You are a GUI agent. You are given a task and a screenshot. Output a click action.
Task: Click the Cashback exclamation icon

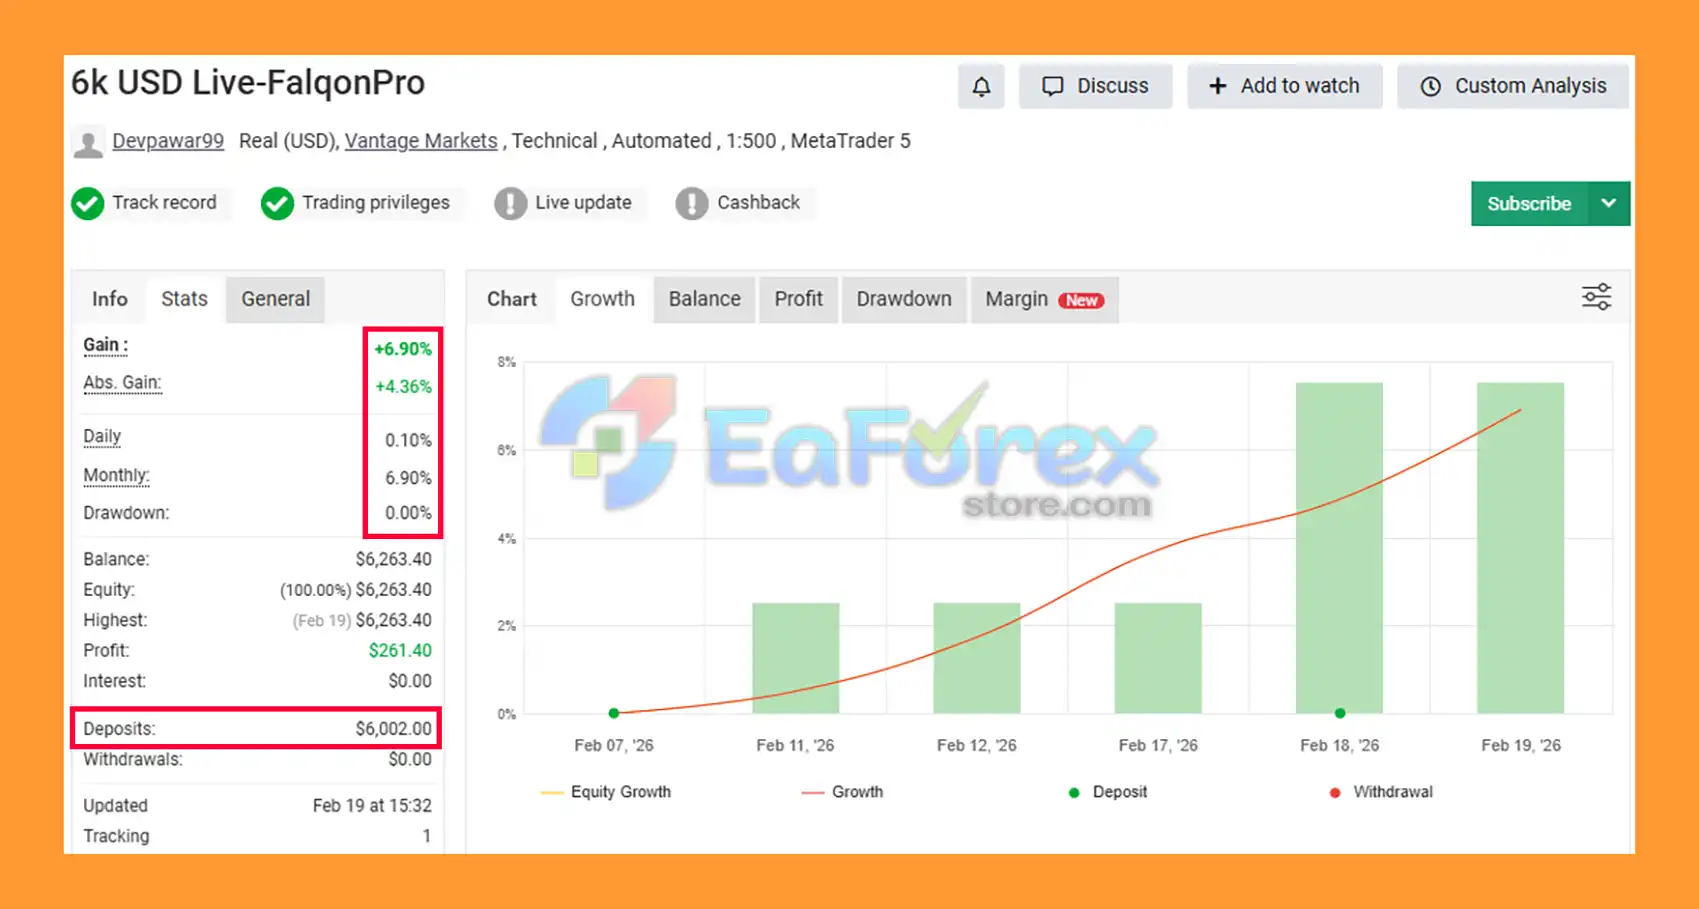[691, 204]
